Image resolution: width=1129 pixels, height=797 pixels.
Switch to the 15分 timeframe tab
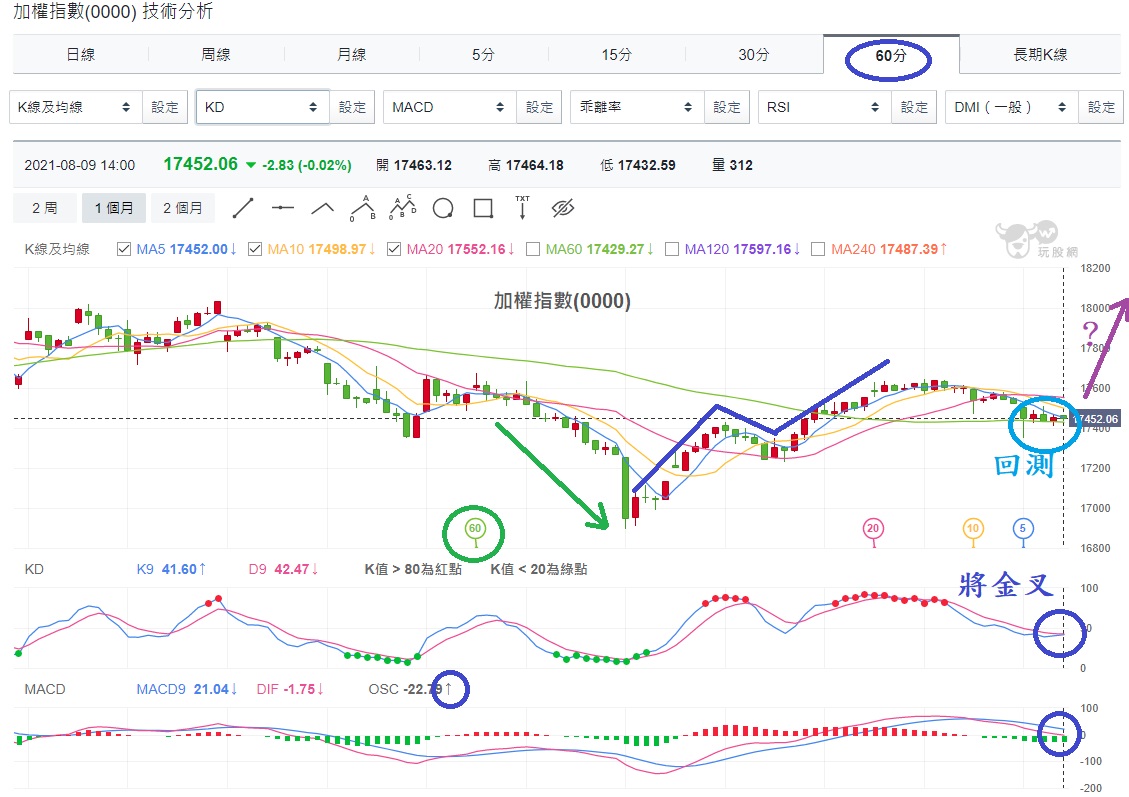[617, 55]
